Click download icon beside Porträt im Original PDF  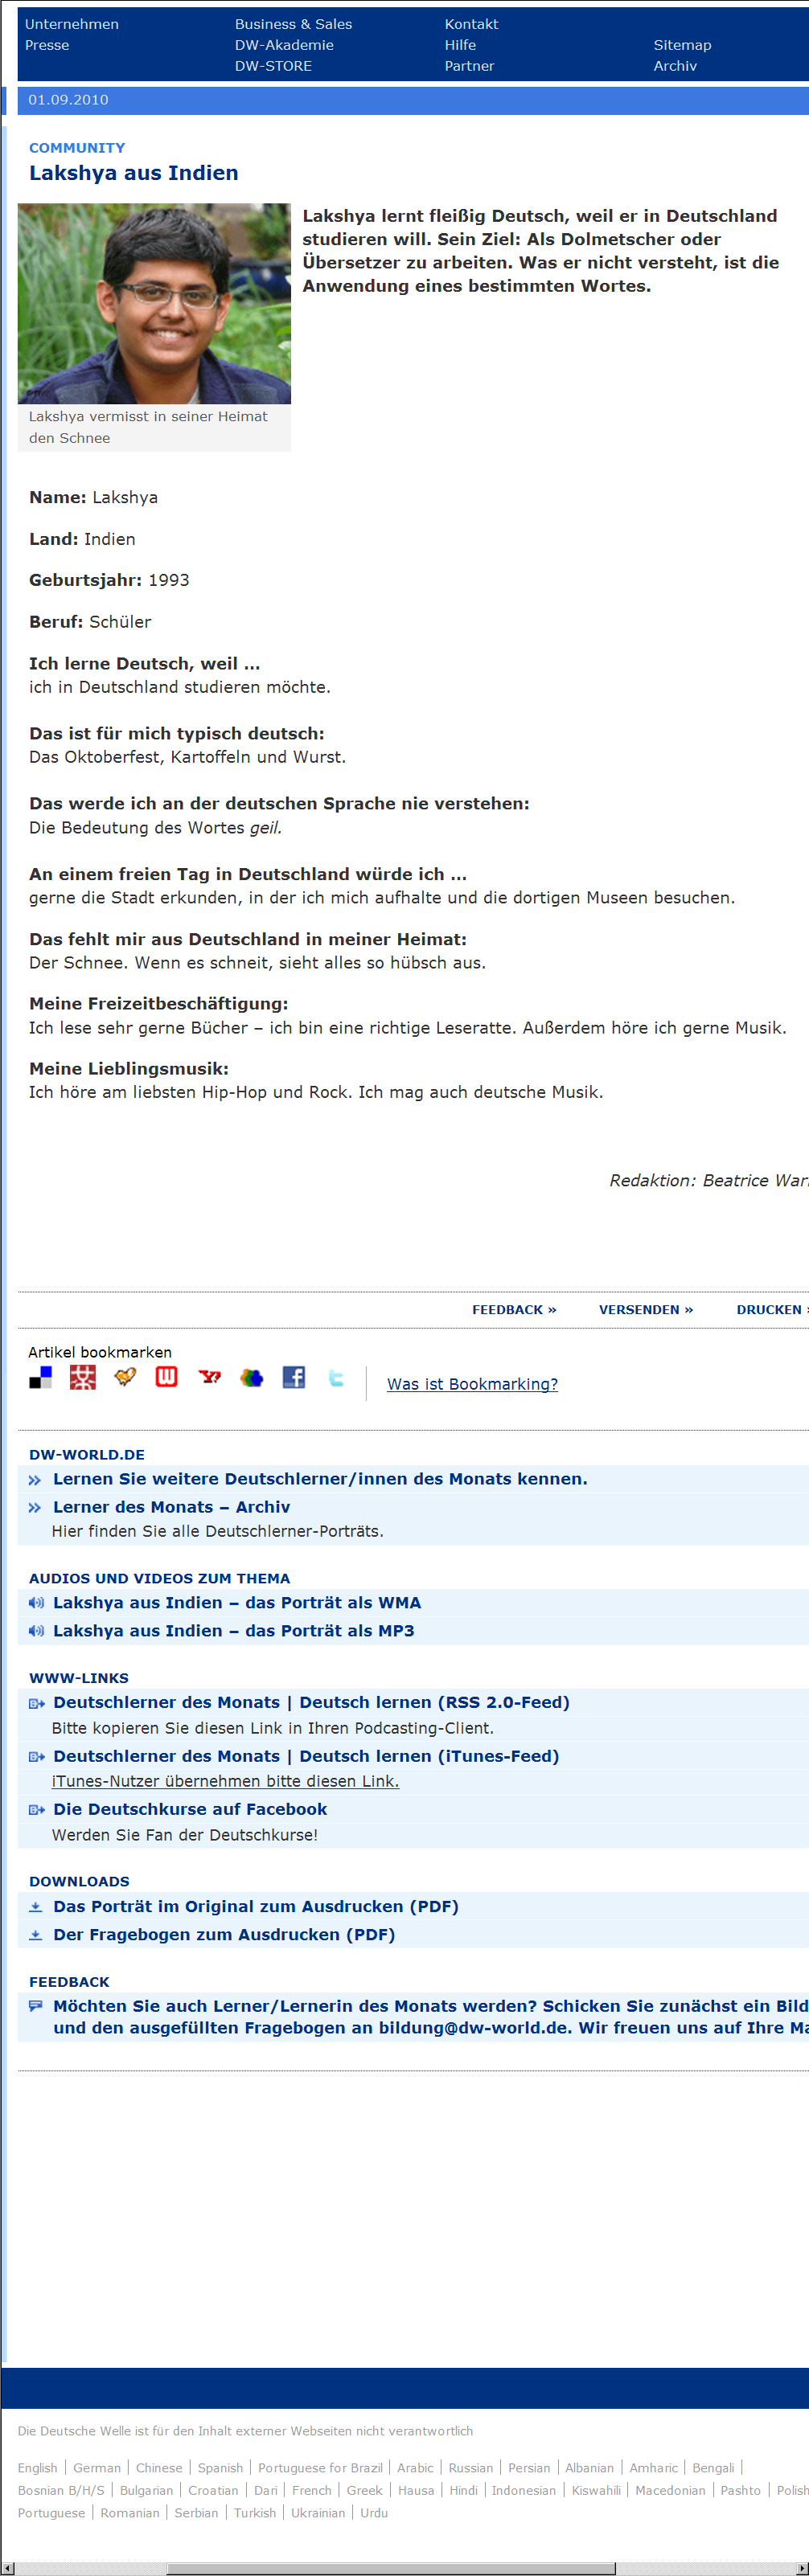coord(36,1906)
